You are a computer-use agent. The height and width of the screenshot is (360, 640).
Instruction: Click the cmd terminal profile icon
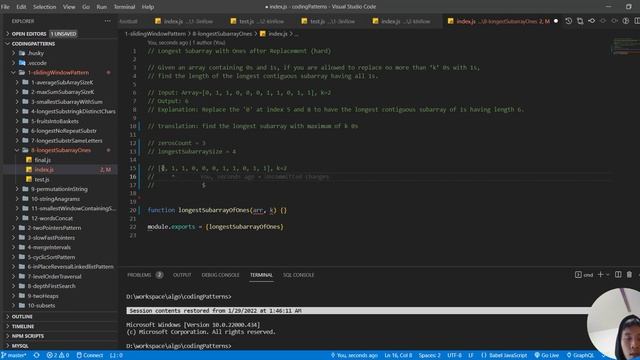tap(578, 275)
